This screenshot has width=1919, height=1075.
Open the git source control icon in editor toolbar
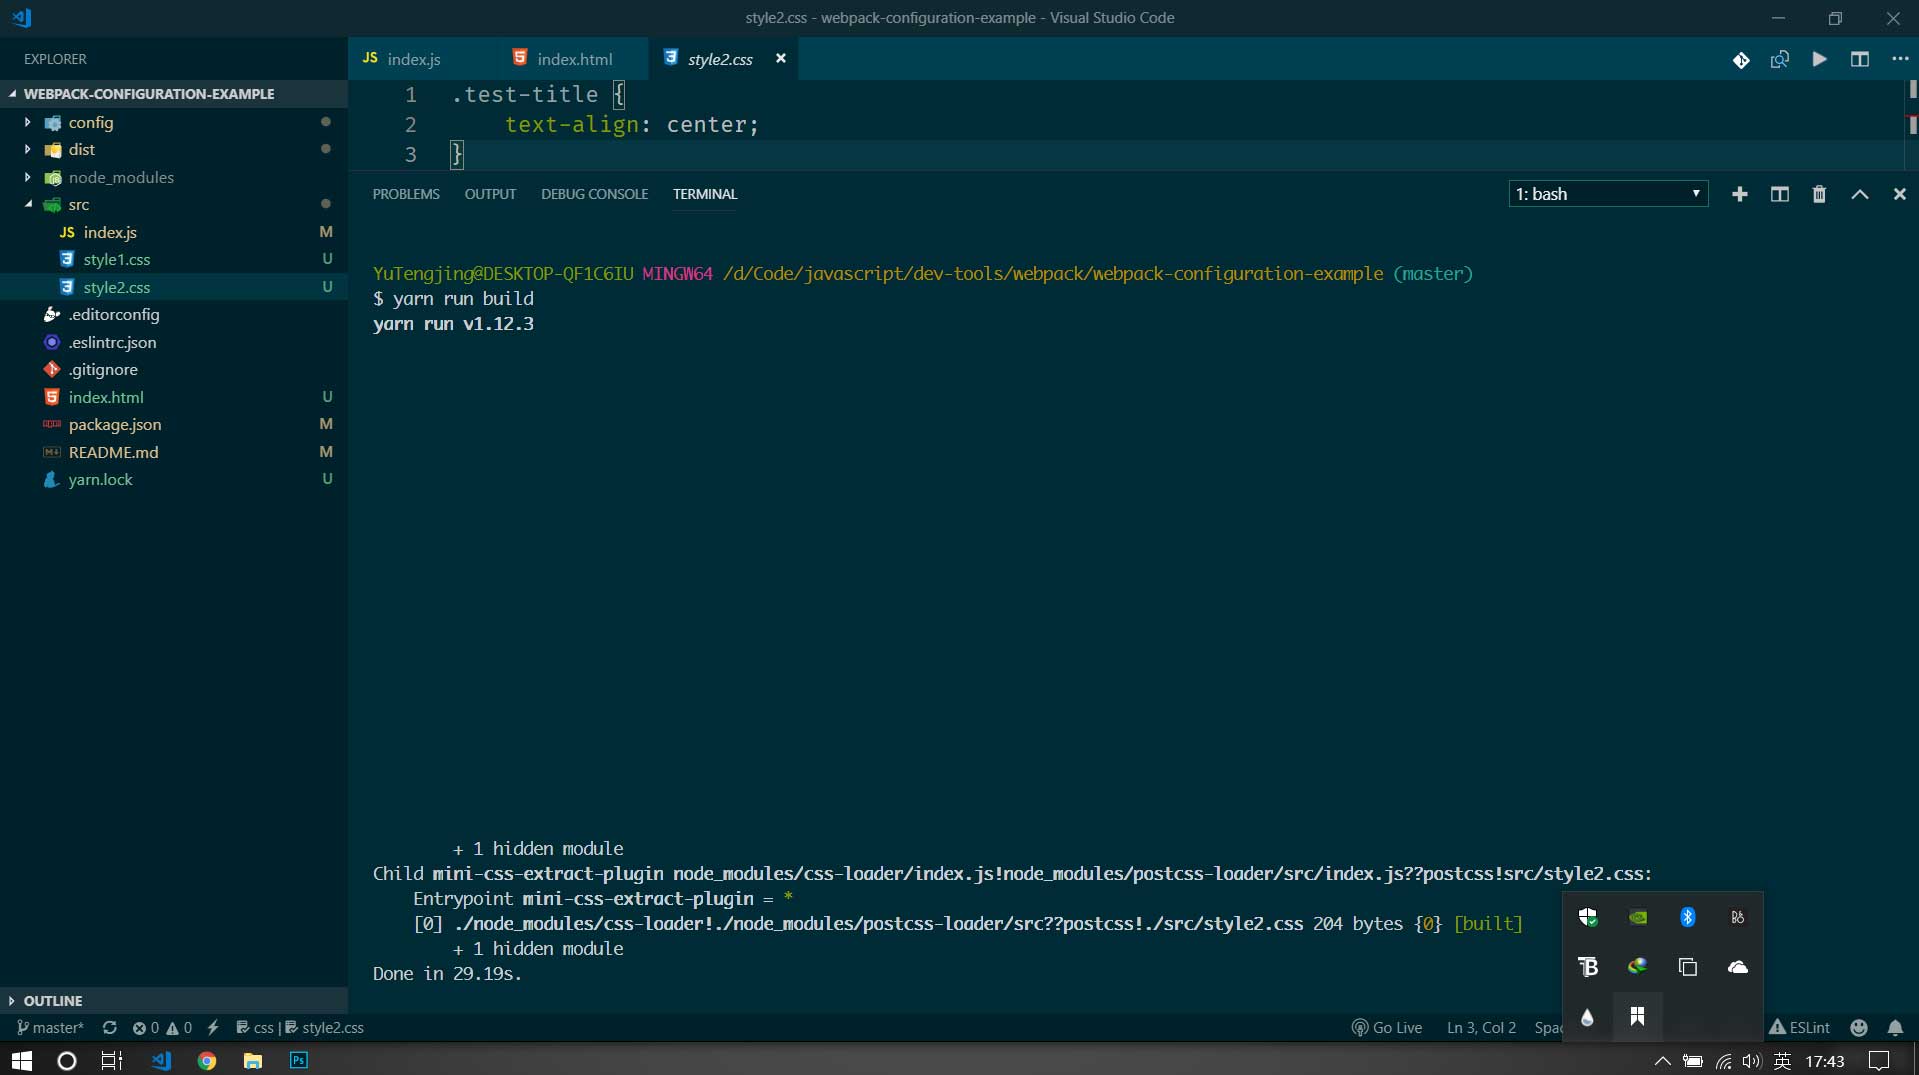click(1741, 60)
